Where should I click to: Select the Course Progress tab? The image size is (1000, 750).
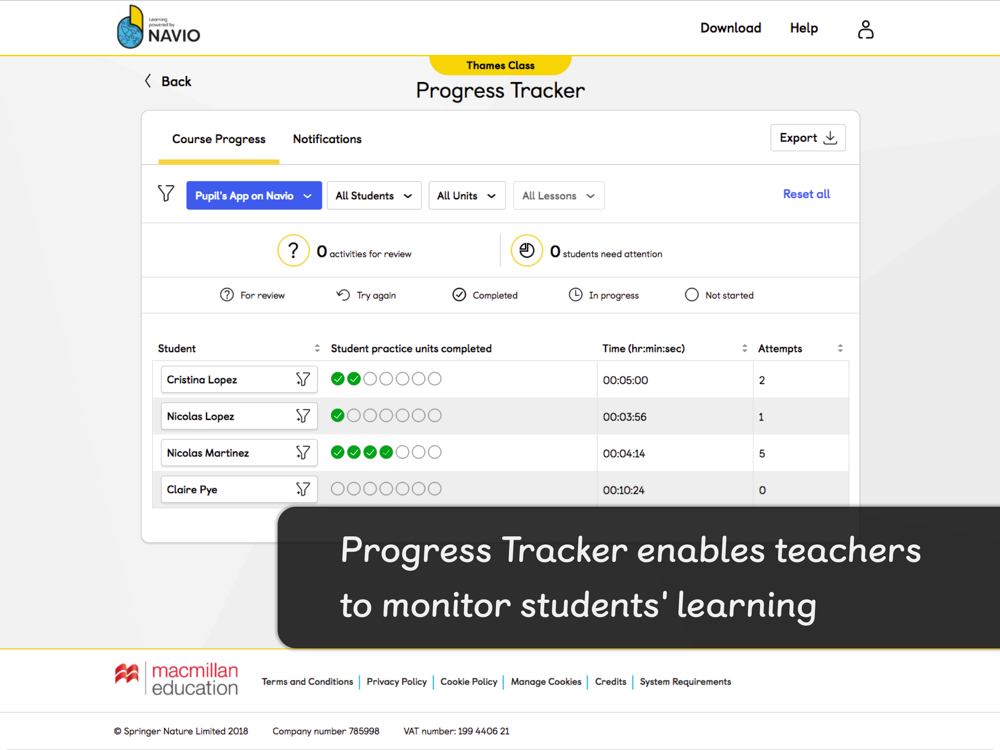coord(219,139)
